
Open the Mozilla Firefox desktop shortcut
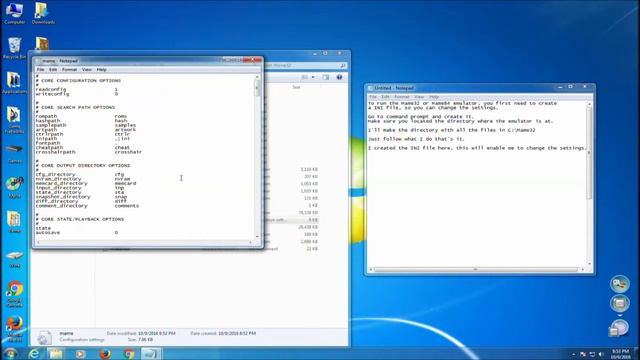pyautogui.click(x=15, y=329)
